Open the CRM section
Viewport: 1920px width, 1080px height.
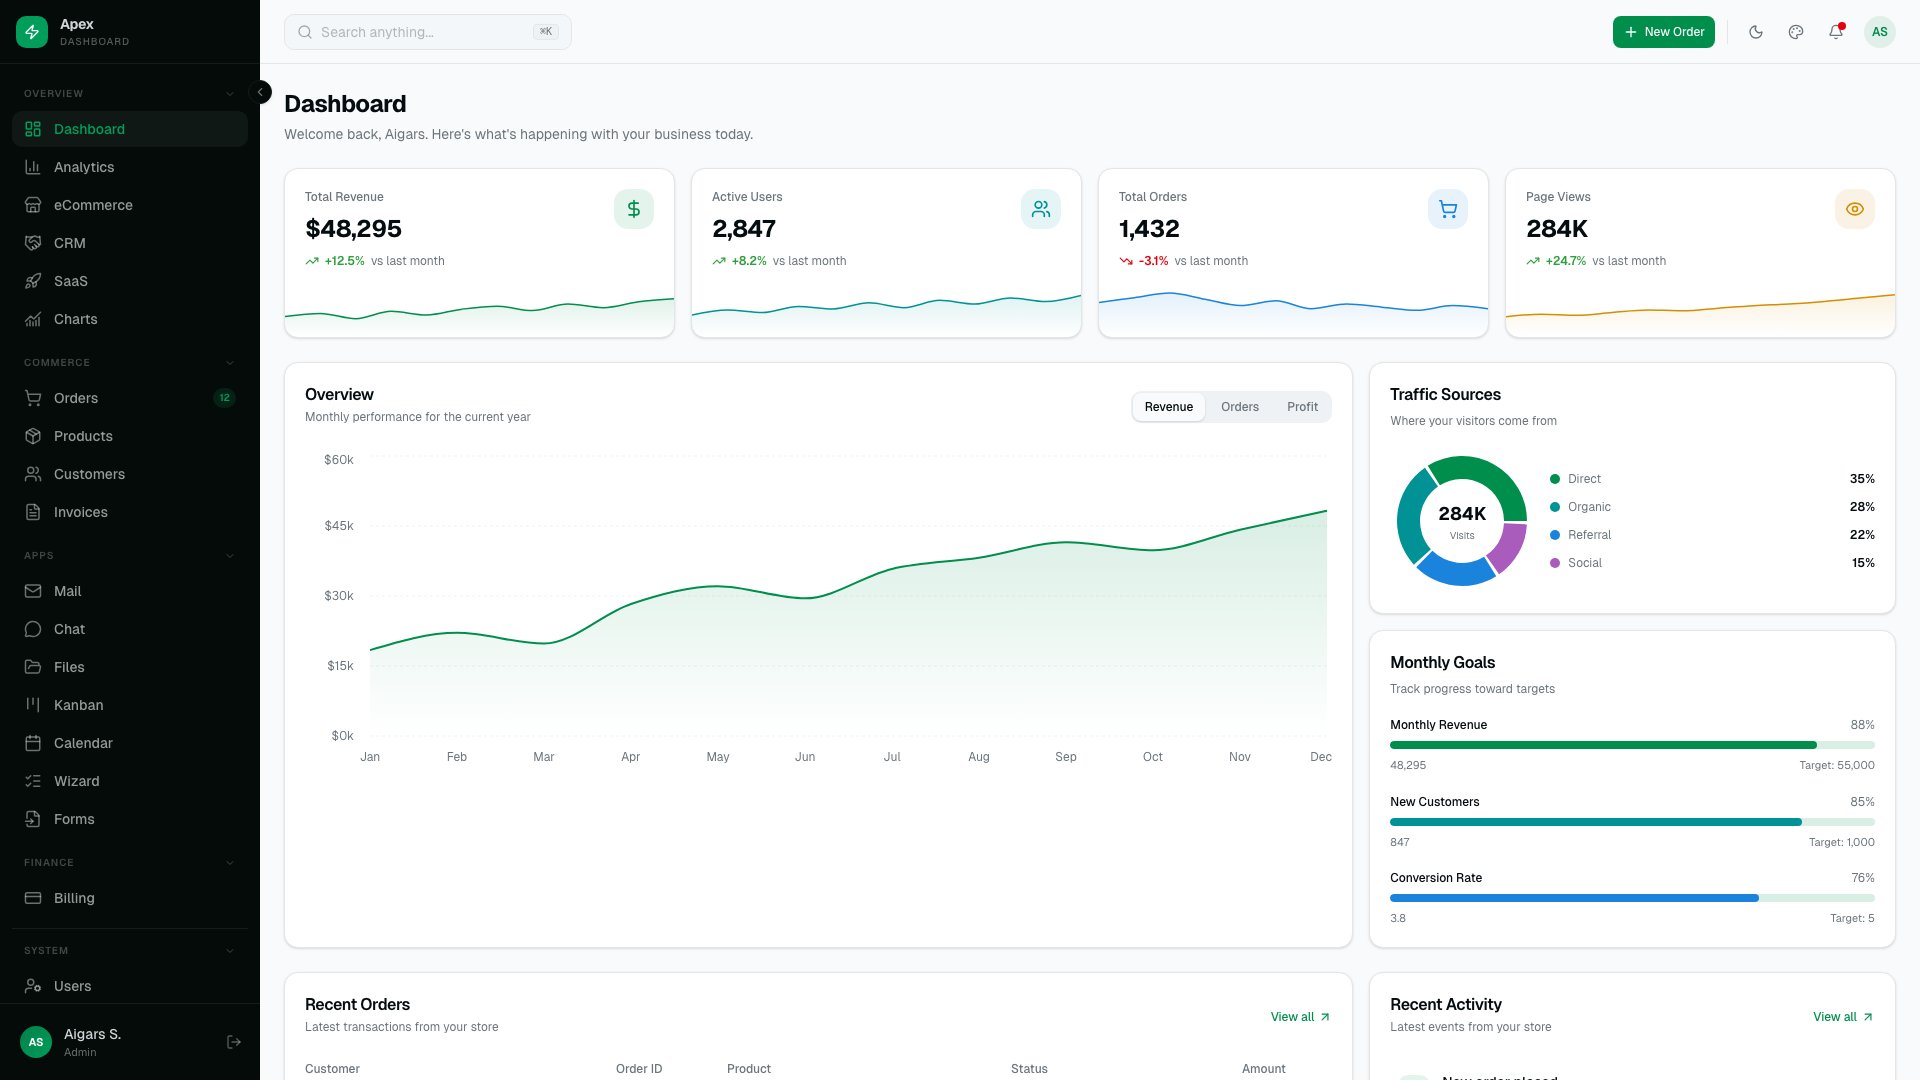[x=69, y=243]
